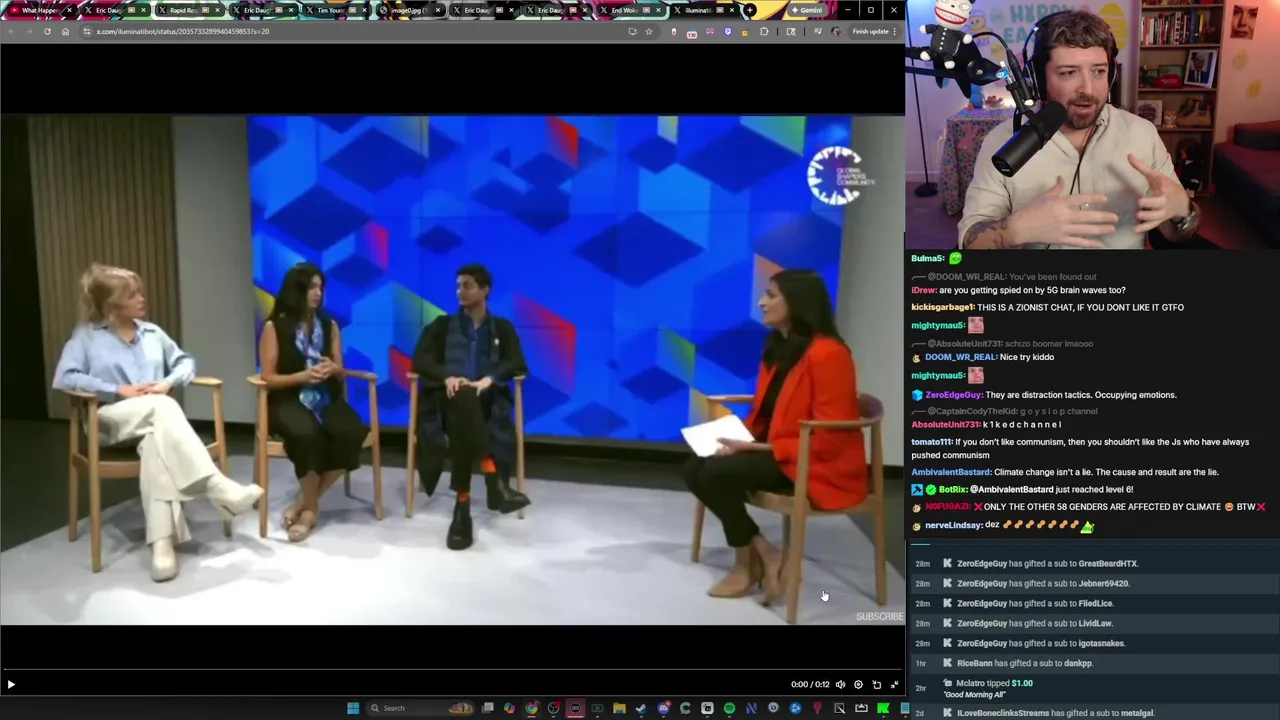Click the taskbar Search box
Image resolution: width=1280 pixels, height=720 pixels.
coord(420,708)
